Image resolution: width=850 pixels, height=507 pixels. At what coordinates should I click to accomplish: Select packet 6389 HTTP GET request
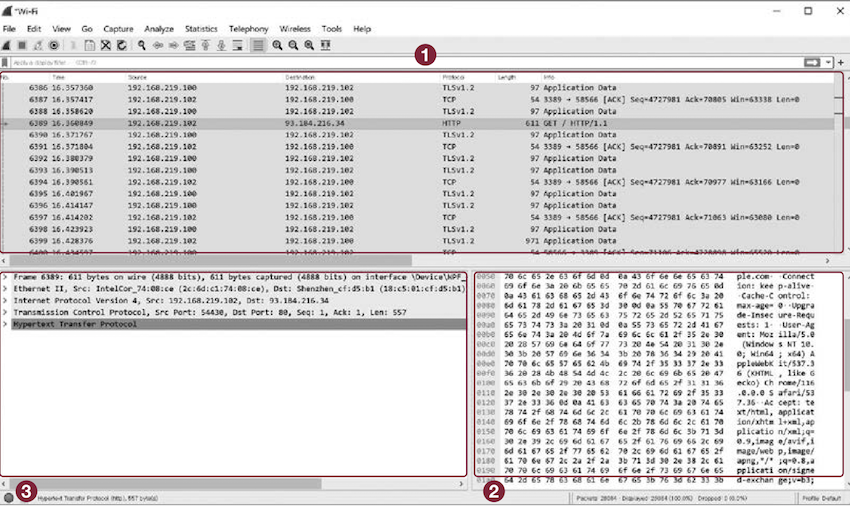(x=417, y=124)
